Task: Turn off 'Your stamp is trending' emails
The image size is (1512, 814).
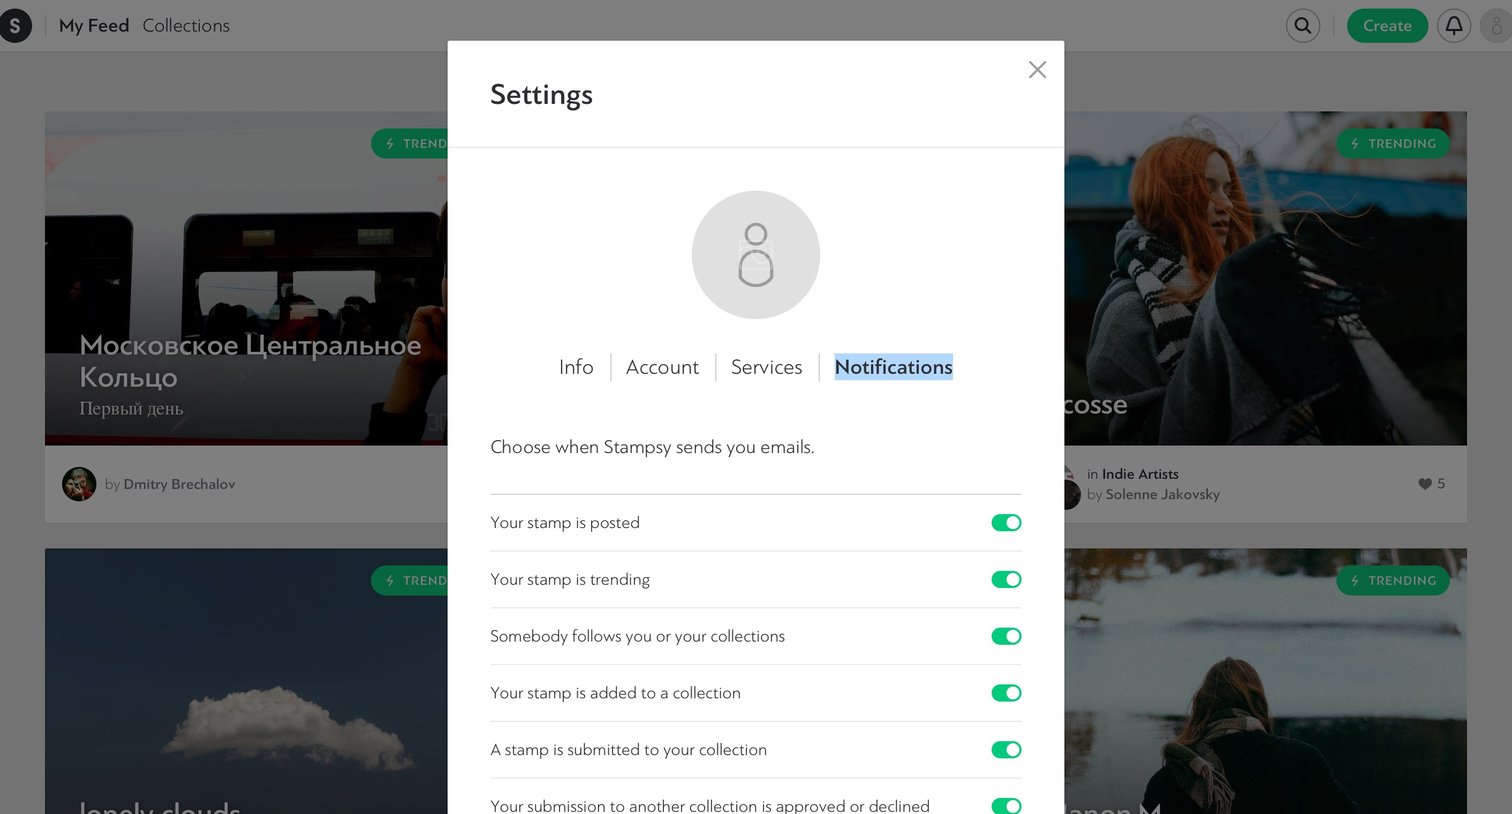Action: pos(1006,580)
